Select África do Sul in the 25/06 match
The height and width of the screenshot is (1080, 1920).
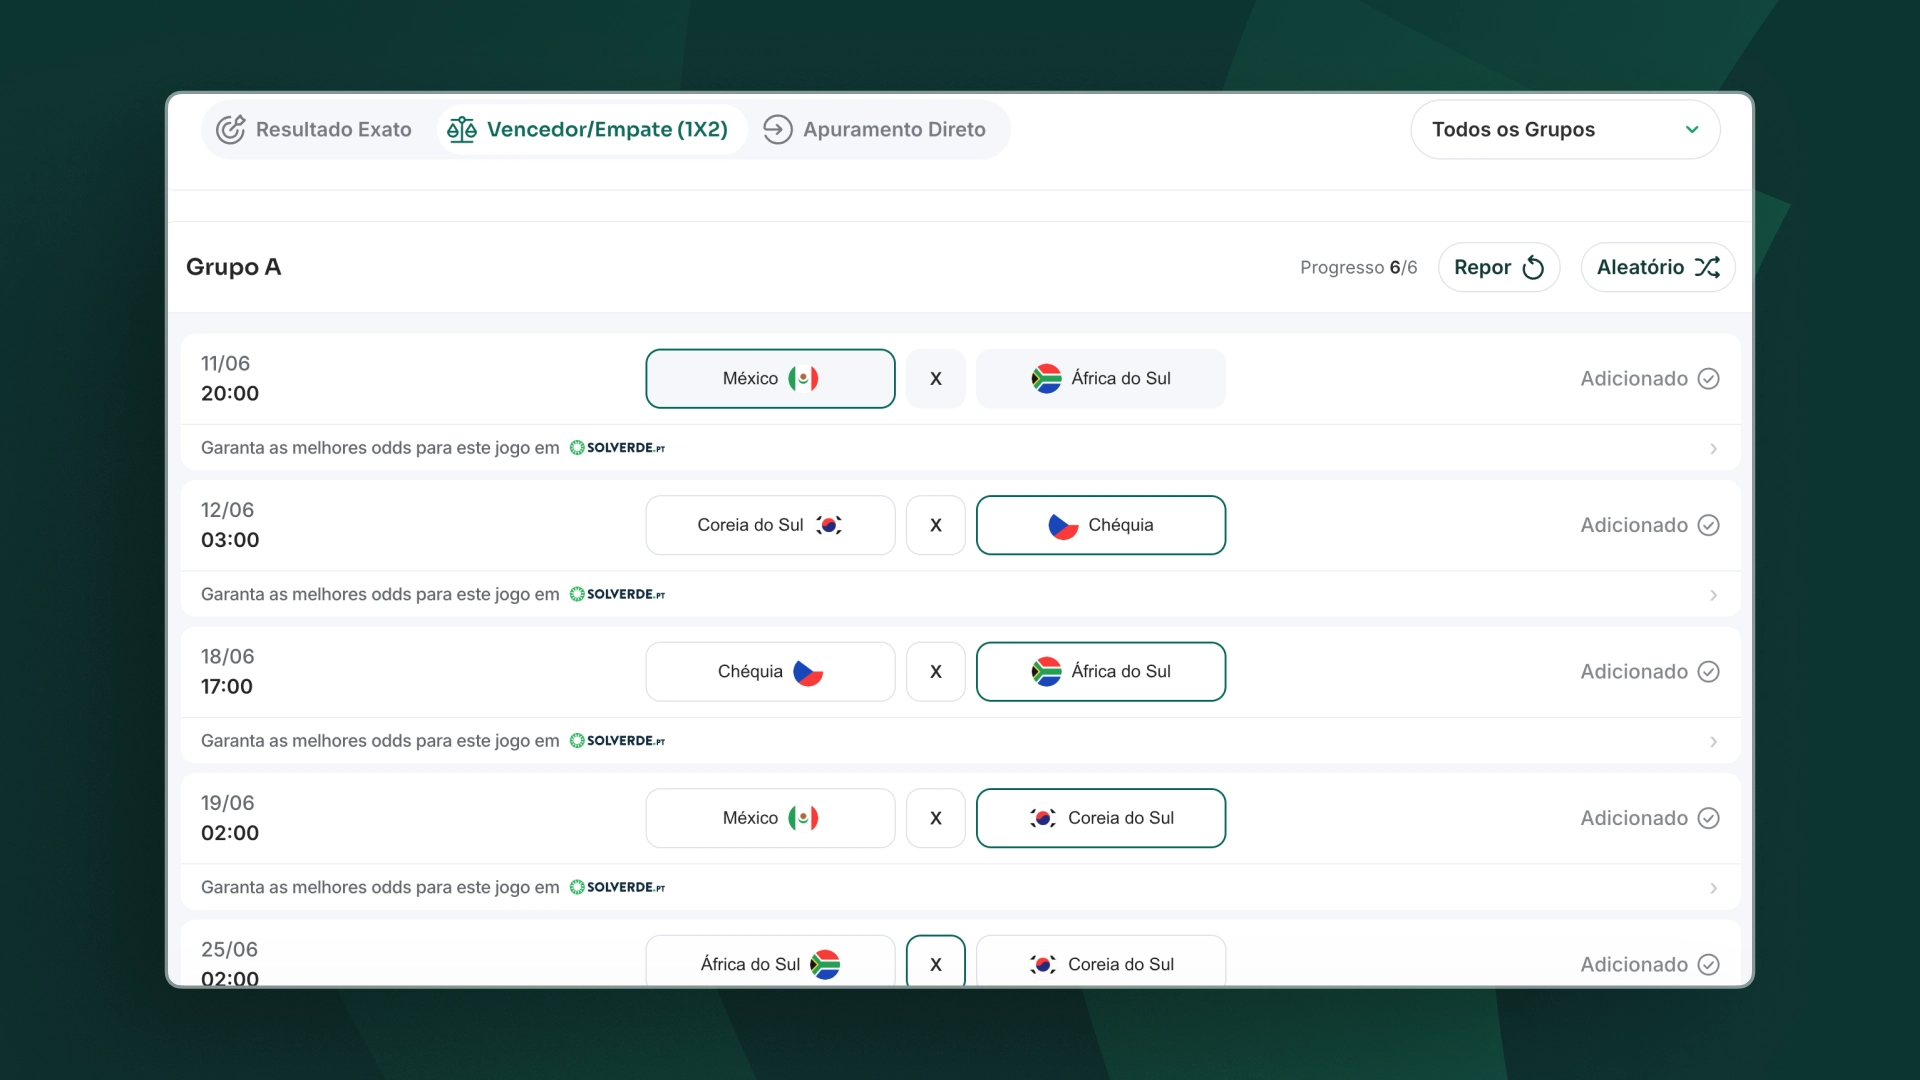tap(770, 963)
